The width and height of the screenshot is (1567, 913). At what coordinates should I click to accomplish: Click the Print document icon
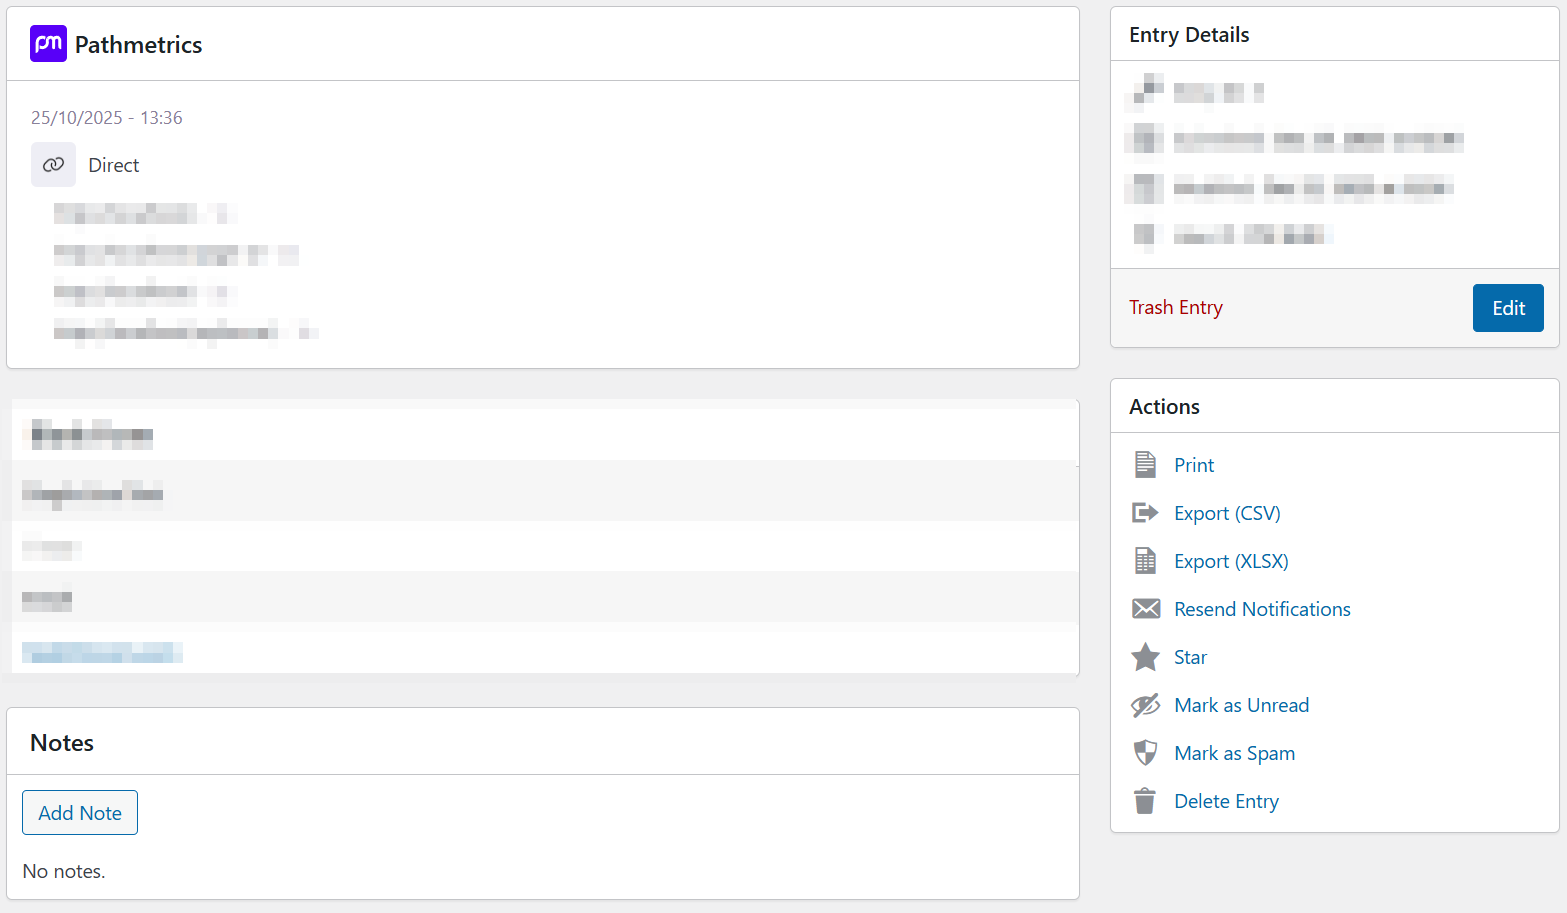(x=1145, y=465)
